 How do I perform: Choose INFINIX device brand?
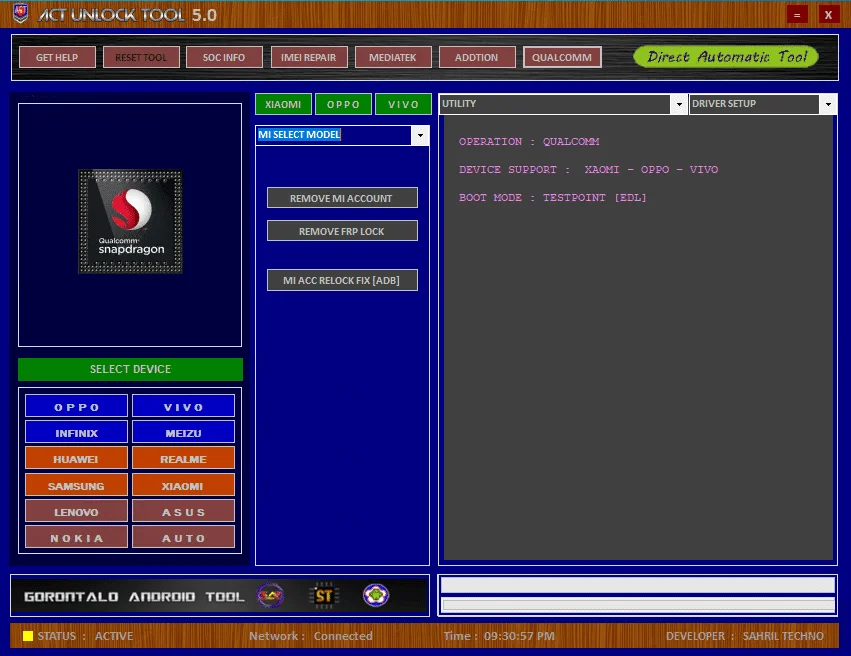77,432
